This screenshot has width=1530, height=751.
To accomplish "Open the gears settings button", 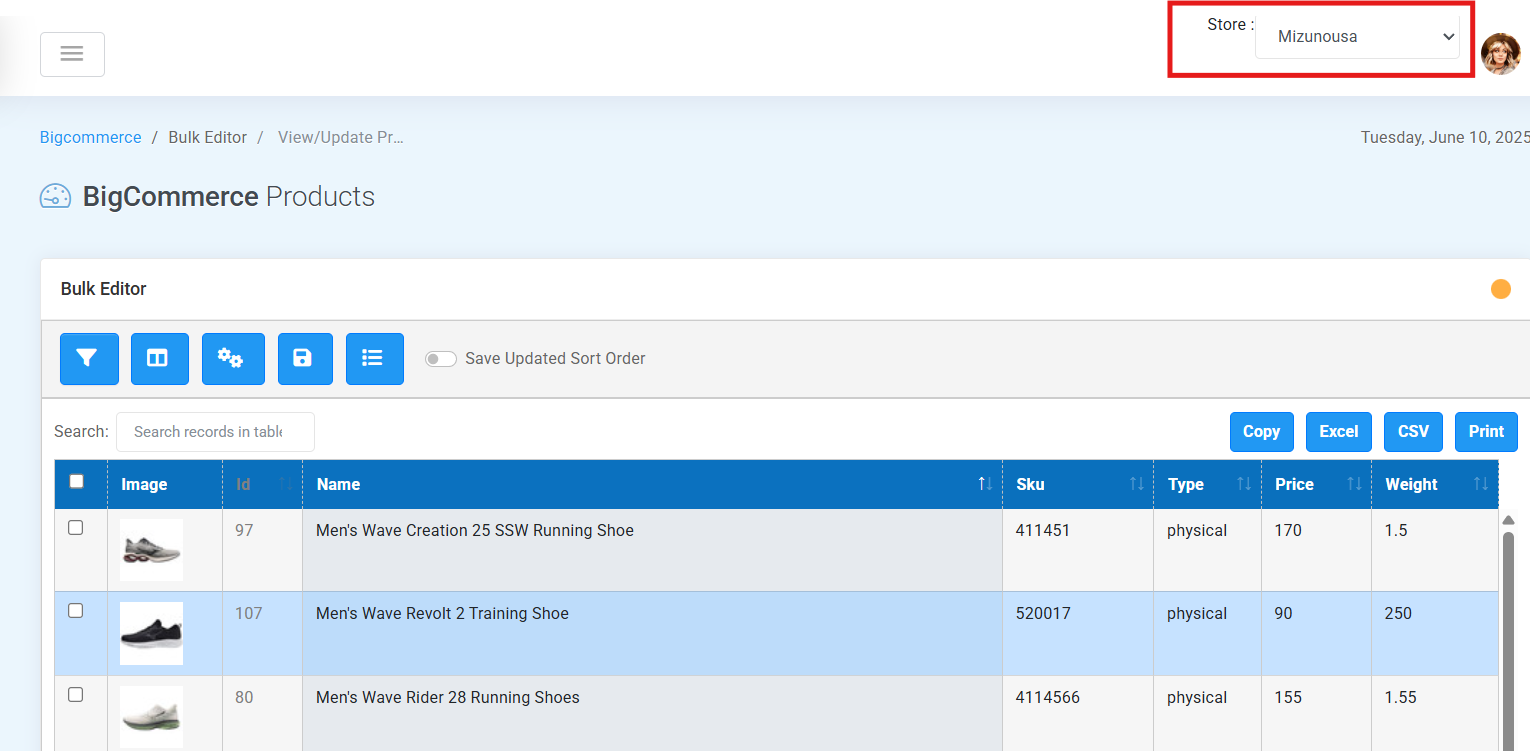I will [x=233, y=359].
